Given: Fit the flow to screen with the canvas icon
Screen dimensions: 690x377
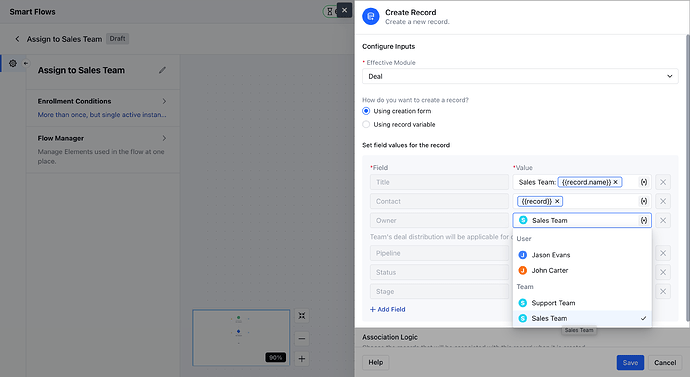Looking at the screenshot, I should 301,316.
